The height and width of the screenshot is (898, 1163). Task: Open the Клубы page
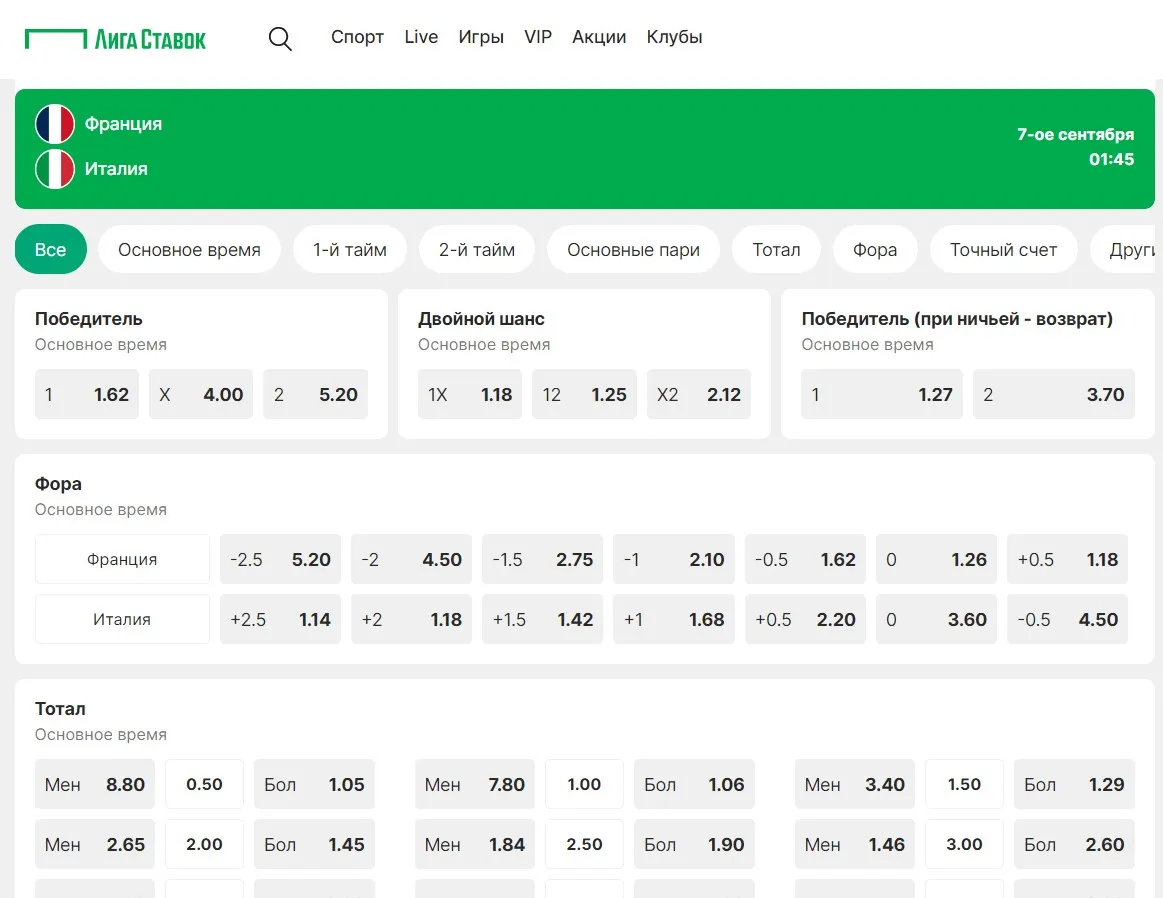pos(674,37)
